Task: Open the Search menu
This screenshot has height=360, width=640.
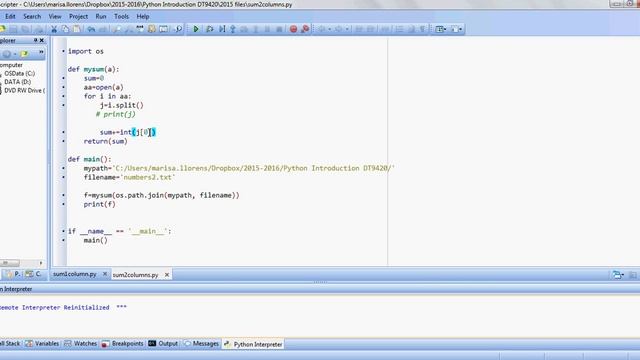Action: (x=32, y=16)
